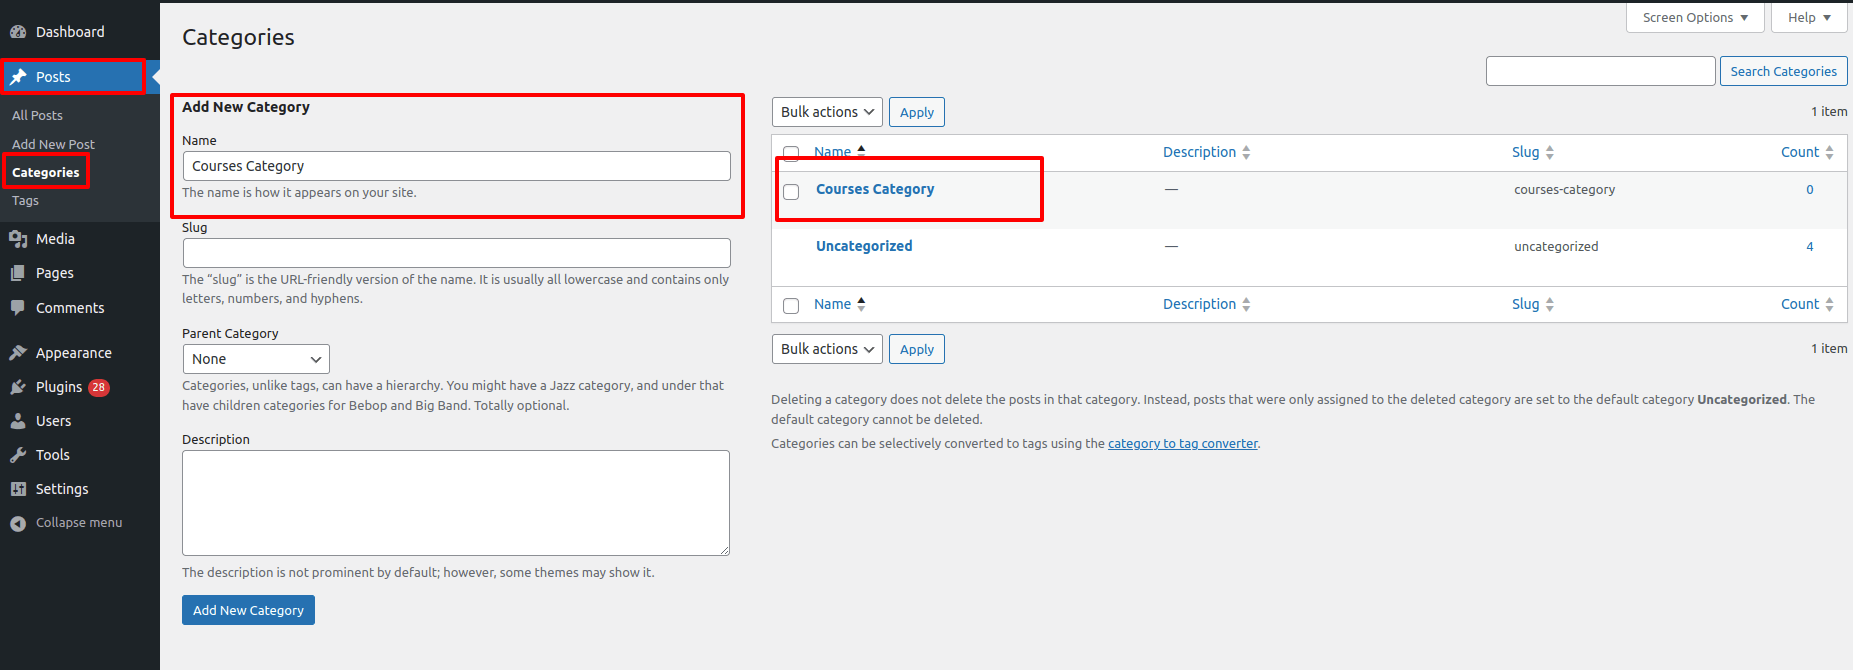Expand the Screen Options panel
The image size is (1853, 670).
pos(1694,18)
